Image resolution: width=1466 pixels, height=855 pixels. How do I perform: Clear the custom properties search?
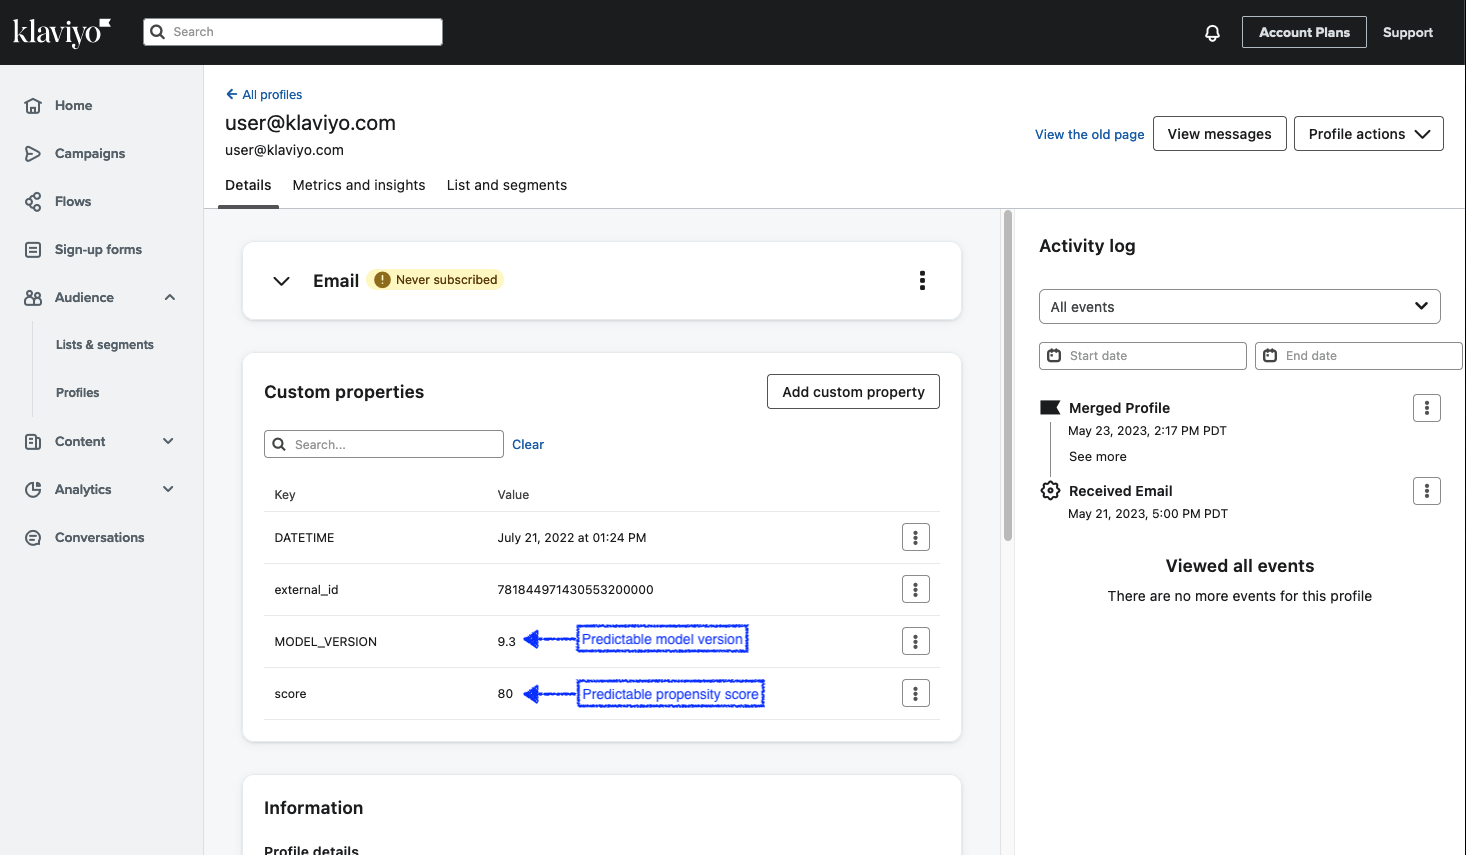click(x=528, y=445)
